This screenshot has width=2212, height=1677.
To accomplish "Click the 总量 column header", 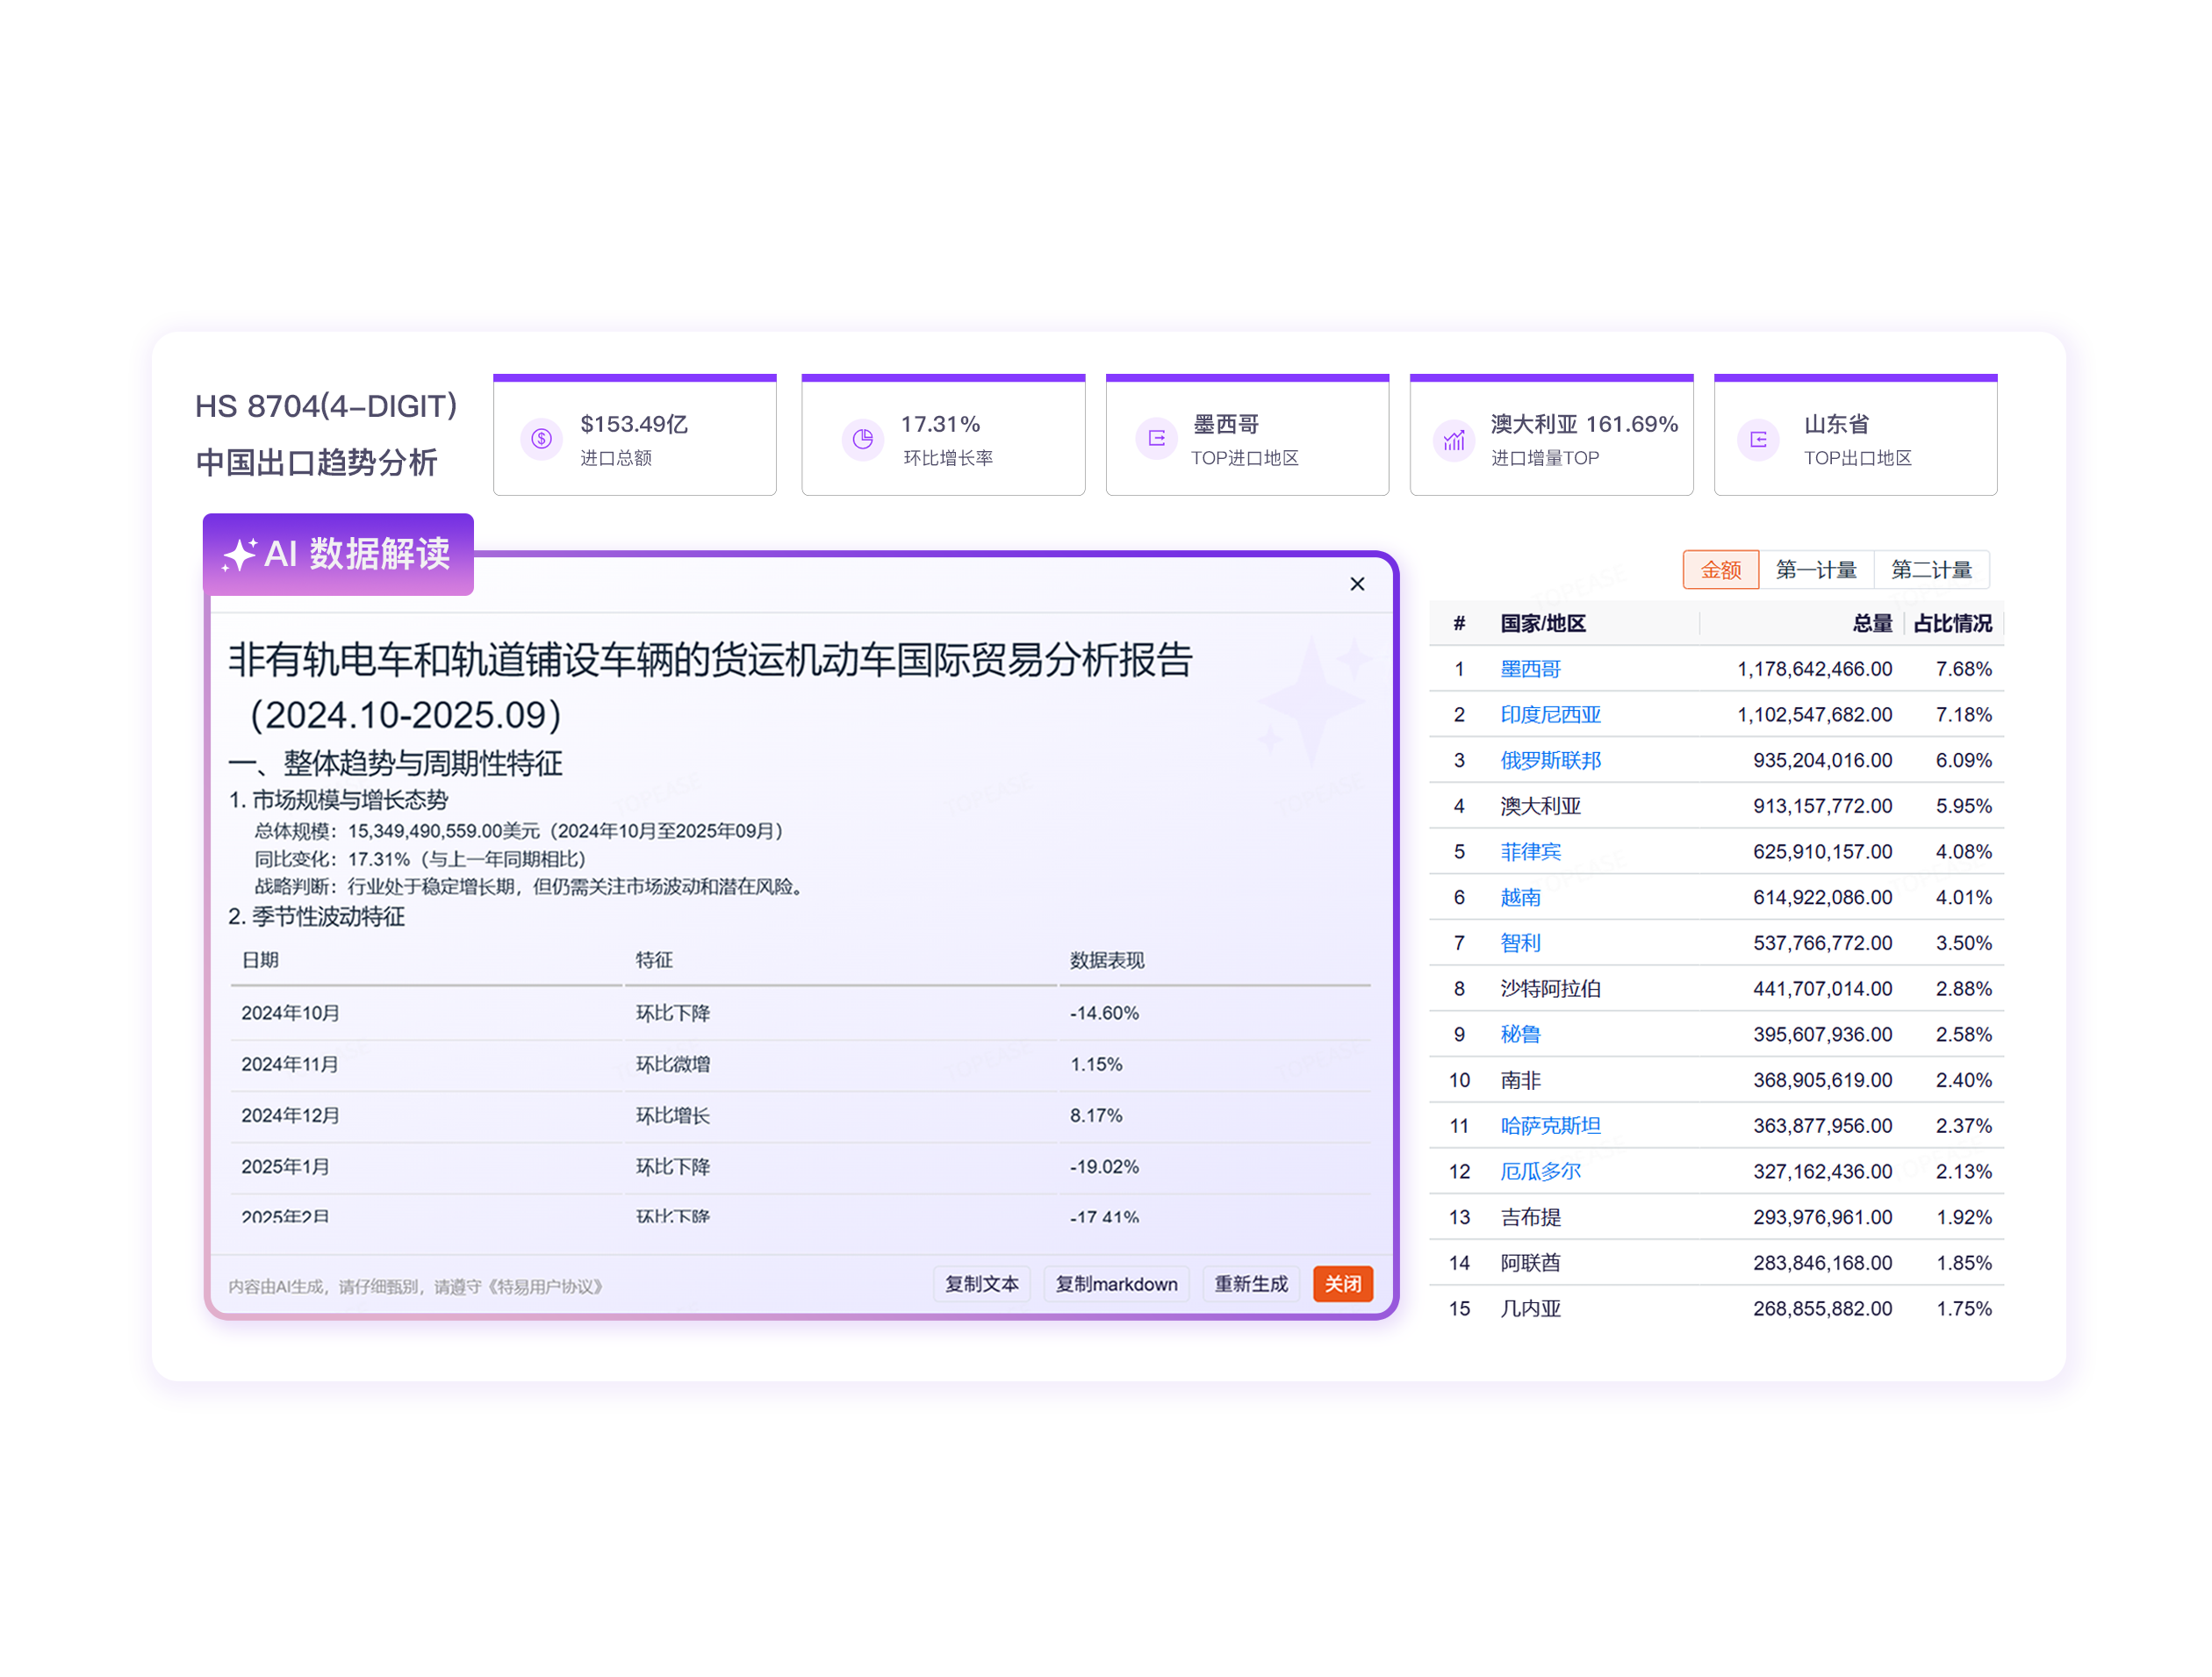I will point(1871,624).
